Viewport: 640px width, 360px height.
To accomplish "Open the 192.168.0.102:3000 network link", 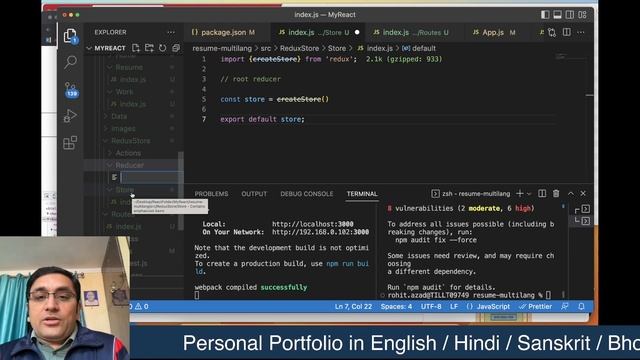I will [x=320, y=232].
